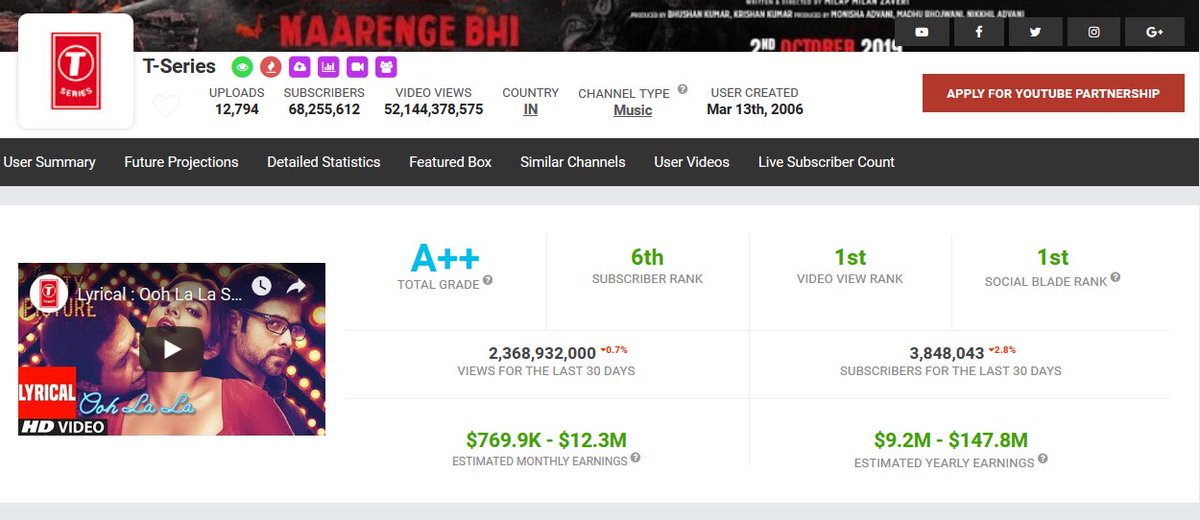Screen dimensions: 1200x520
Task: Click help icon beside Estimated Yearly Earnings
Action: [1043, 459]
